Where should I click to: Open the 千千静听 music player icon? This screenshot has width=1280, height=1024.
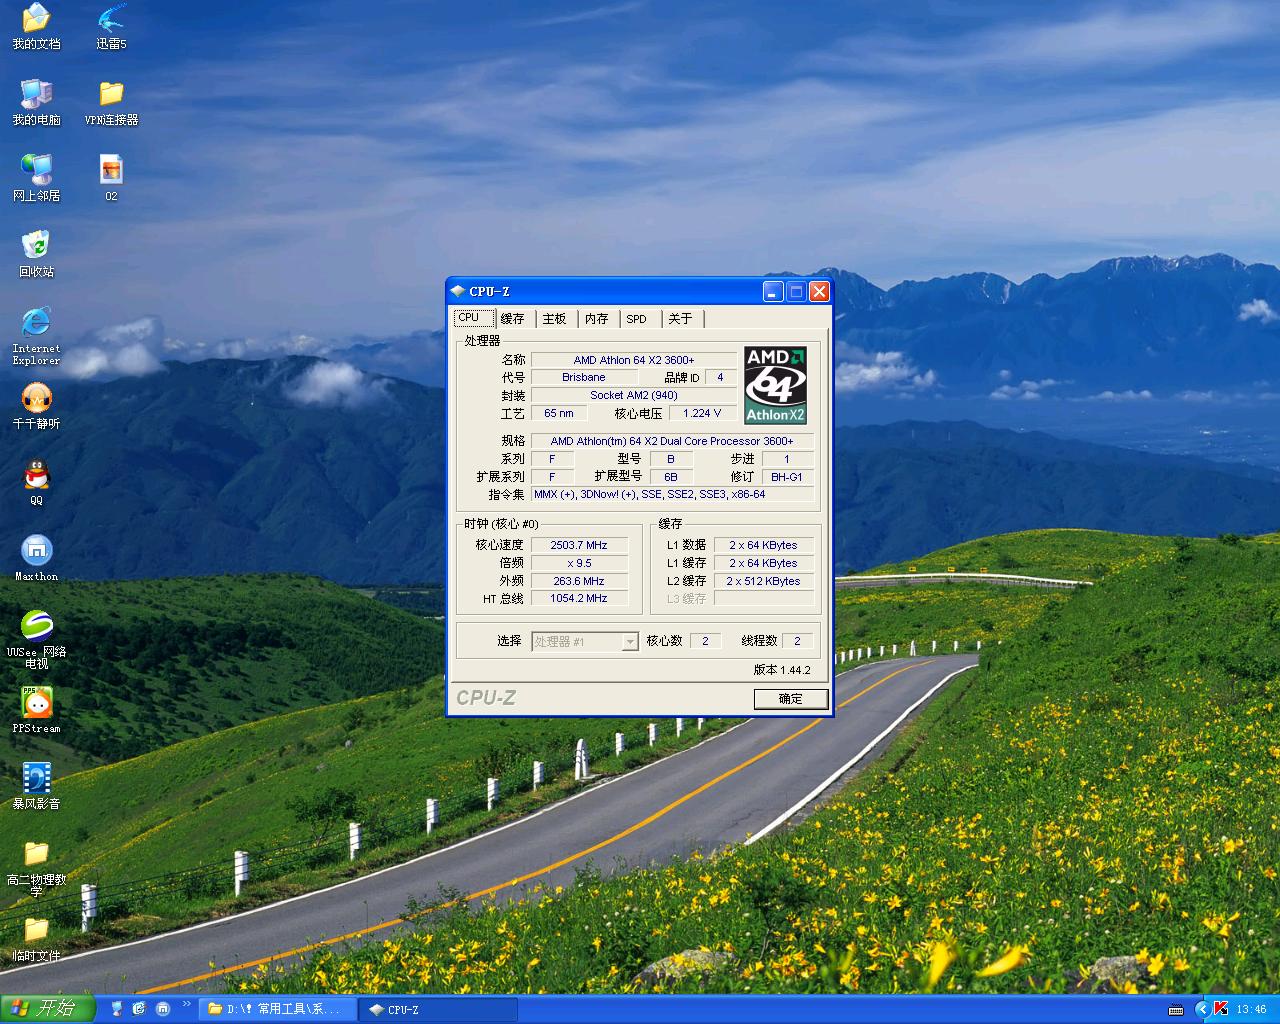click(x=36, y=399)
